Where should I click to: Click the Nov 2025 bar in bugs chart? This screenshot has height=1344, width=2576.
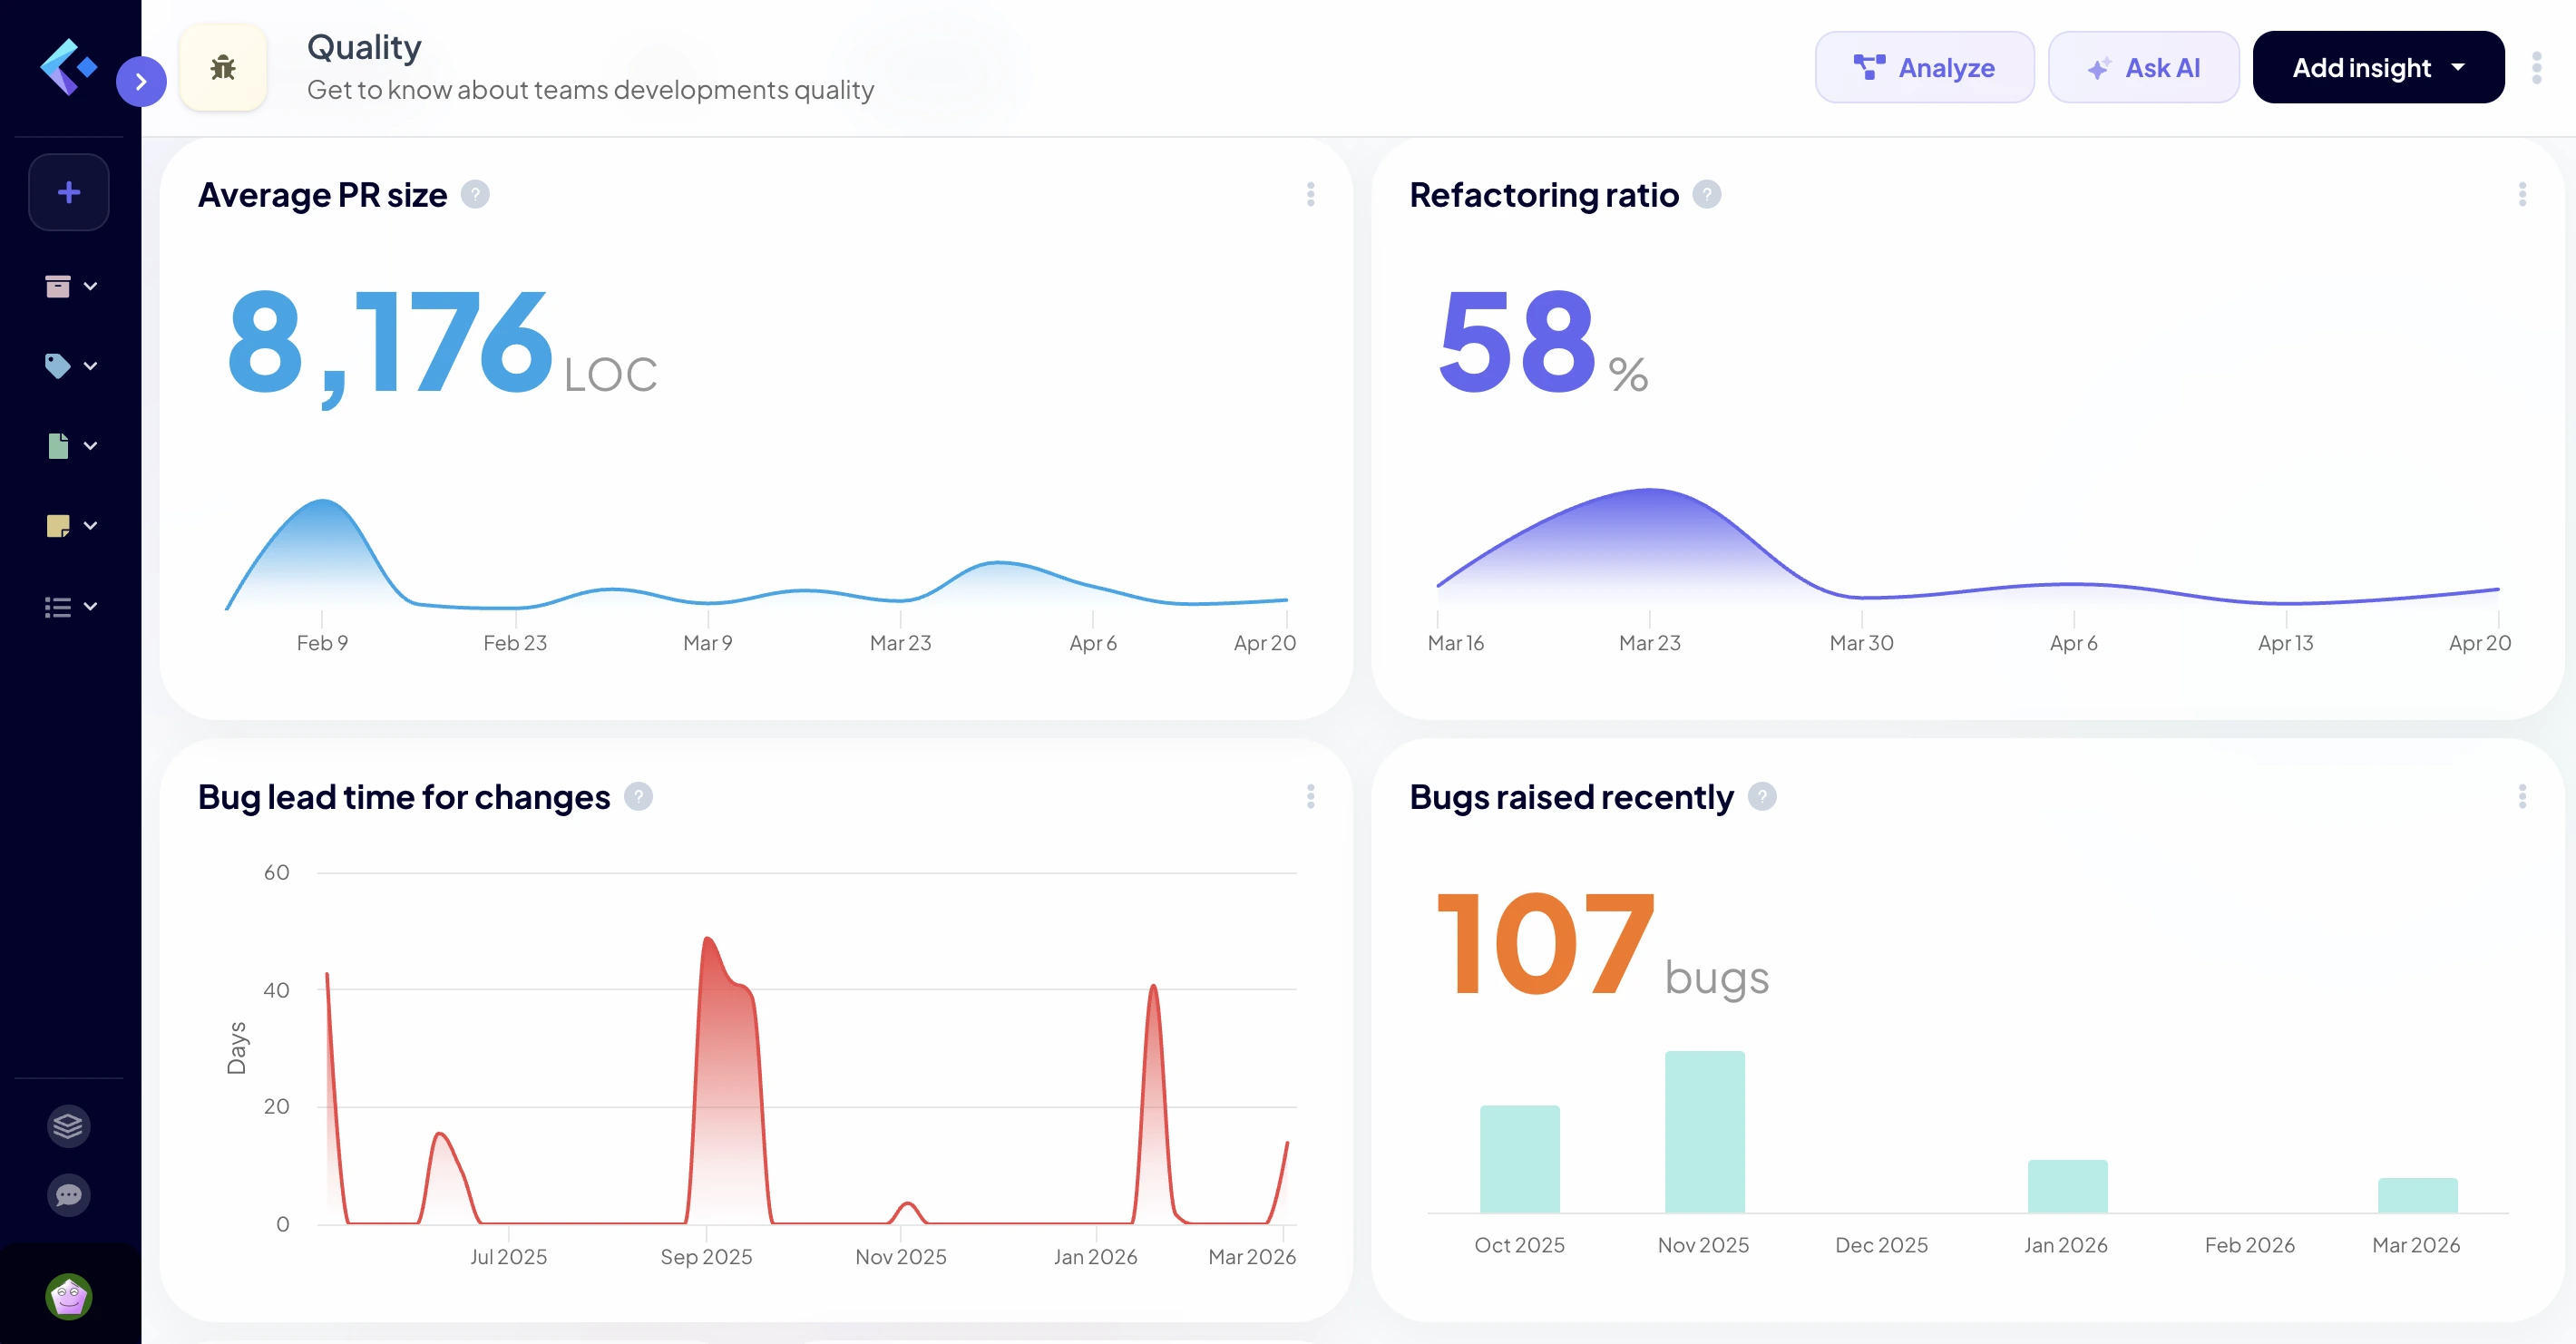(1704, 1131)
